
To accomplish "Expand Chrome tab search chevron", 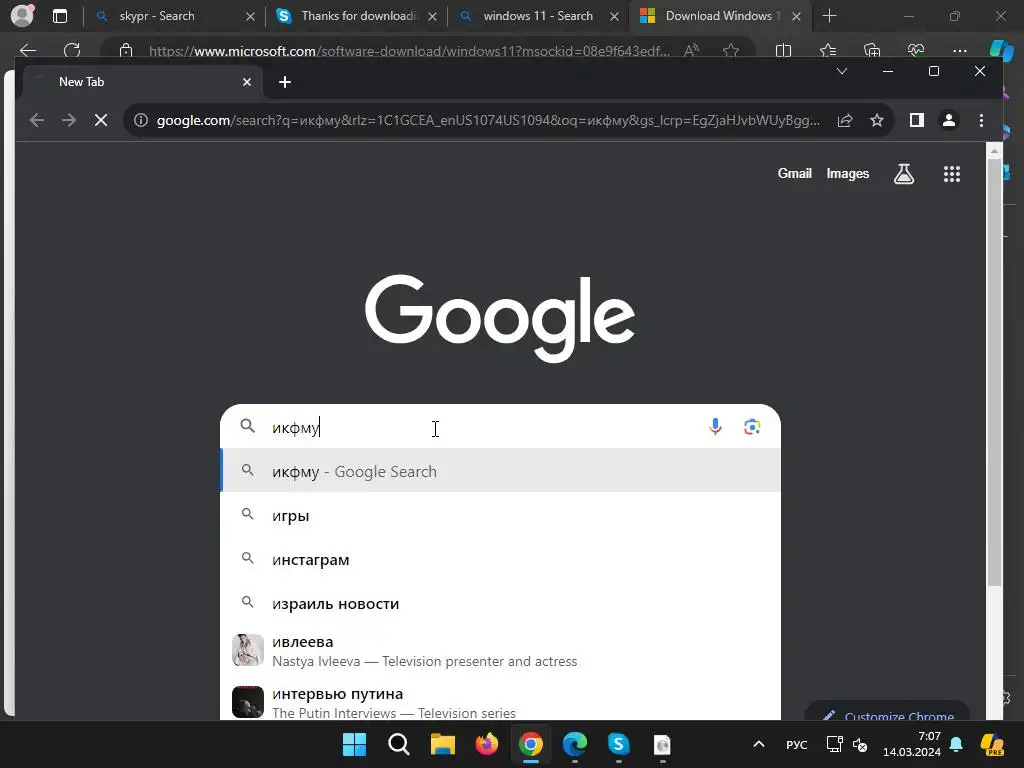I will click(842, 71).
